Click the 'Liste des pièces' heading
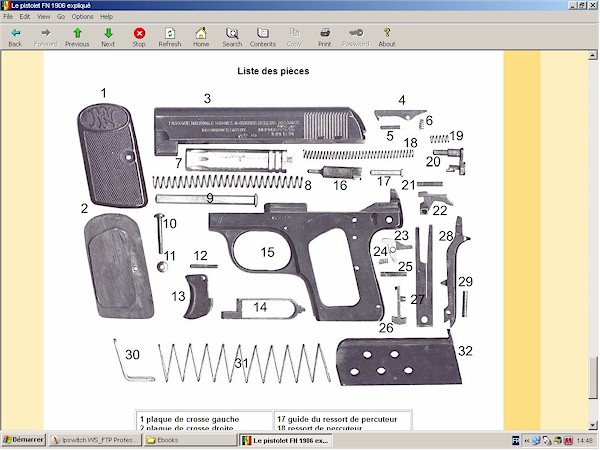This screenshot has width=600, height=450. tap(273, 71)
